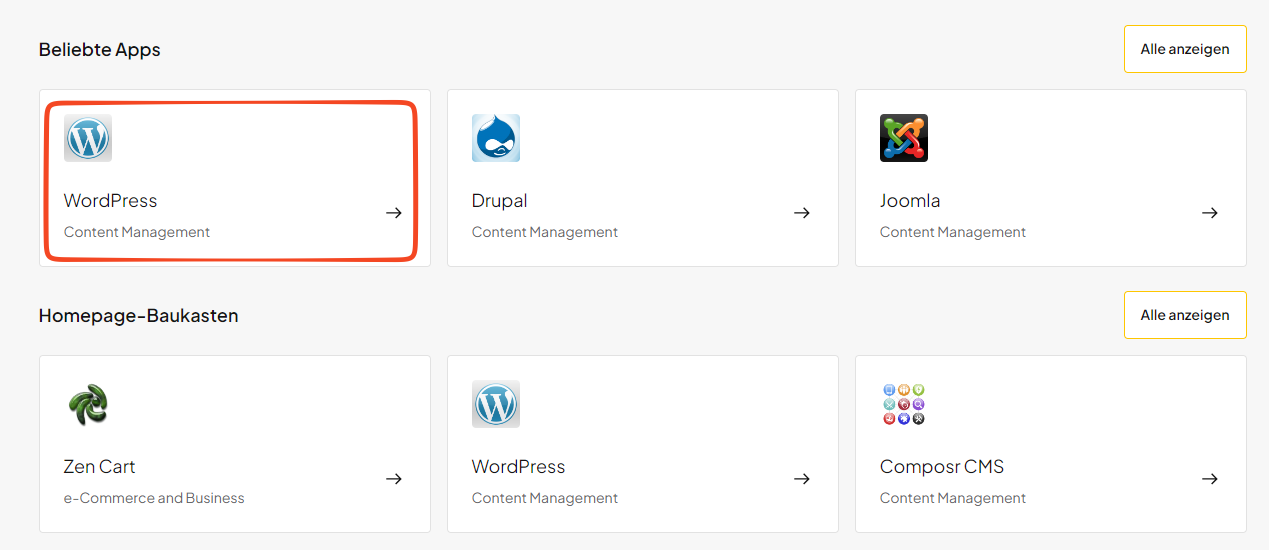The image size is (1269, 550).
Task: Click 'e-Commerce and Business' under Zen Cart
Action: (154, 498)
